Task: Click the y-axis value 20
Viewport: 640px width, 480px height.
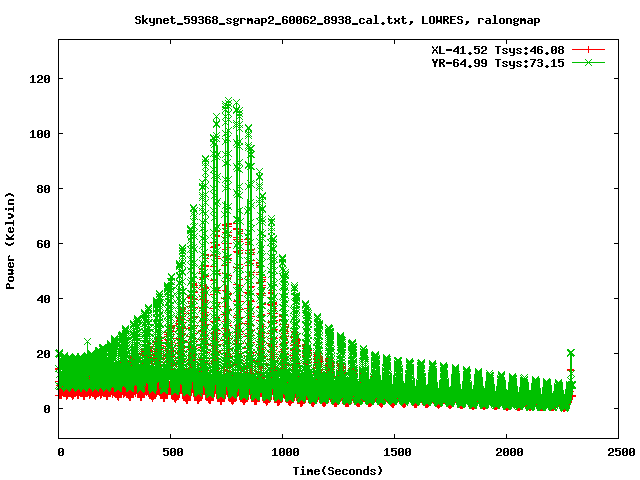Action: 43,354
